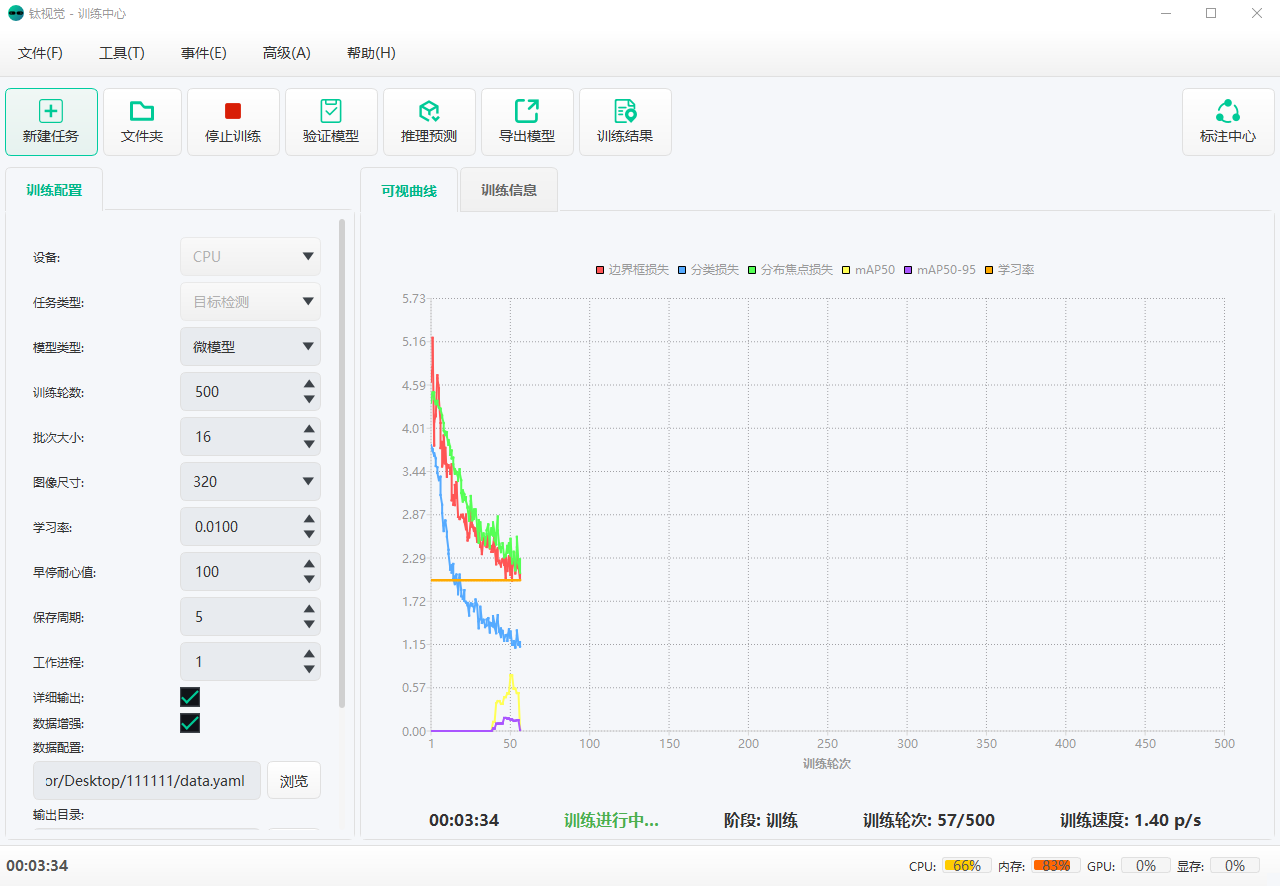Select the 训练配置 tab
The width and height of the screenshot is (1280, 886).
[x=54, y=190]
